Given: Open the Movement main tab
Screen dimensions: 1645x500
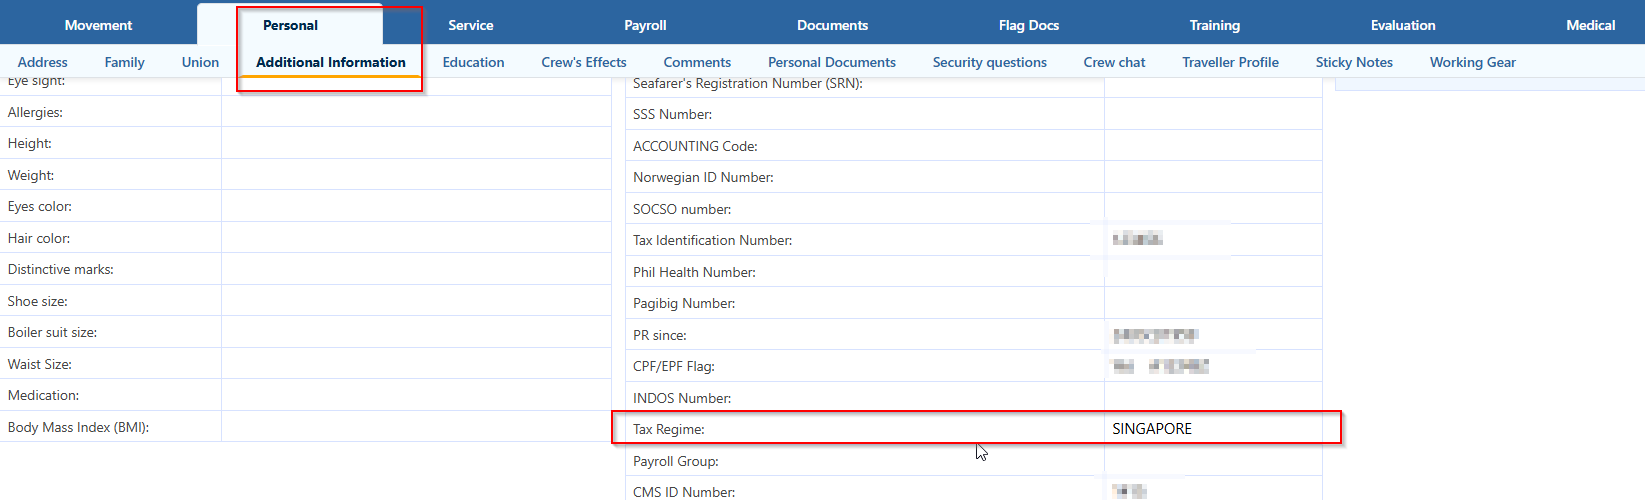Looking at the screenshot, I should 98,25.
